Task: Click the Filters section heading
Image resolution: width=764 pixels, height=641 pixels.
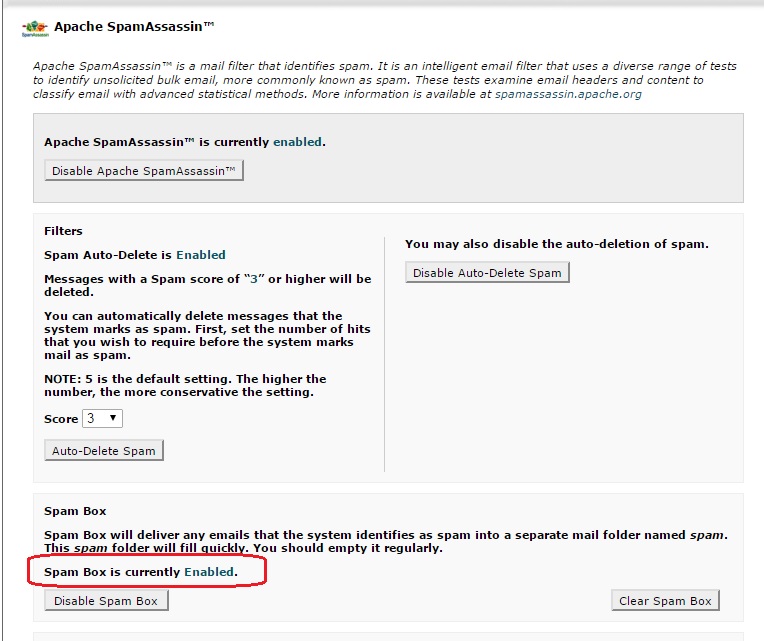Action: point(63,231)
